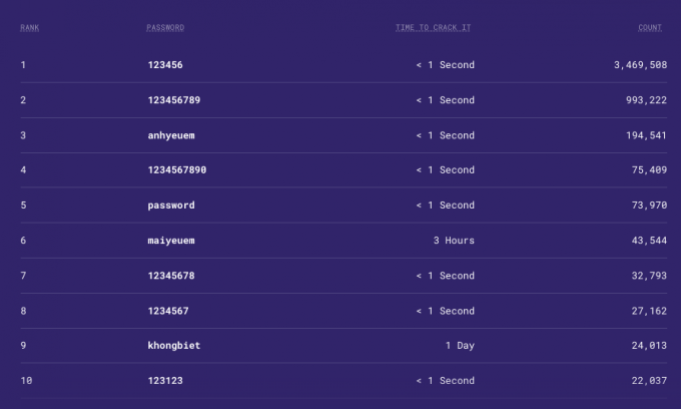Click the 993,222 count value
The image size is (681, 409).
click(x=646, y=100)
